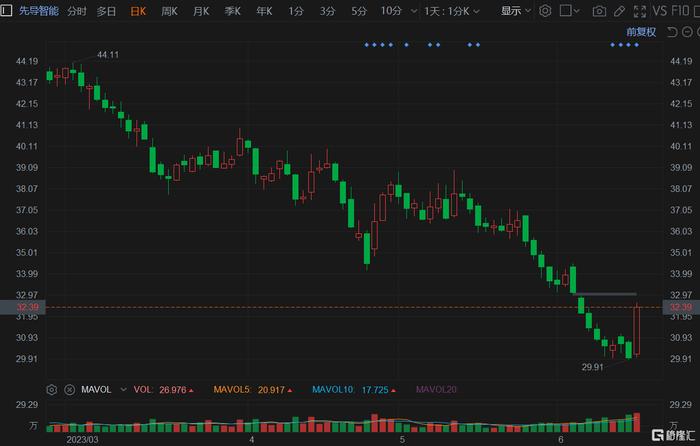Open the 显示 display dropdown
The image size is (700, 446).
(x=516, y=11)
